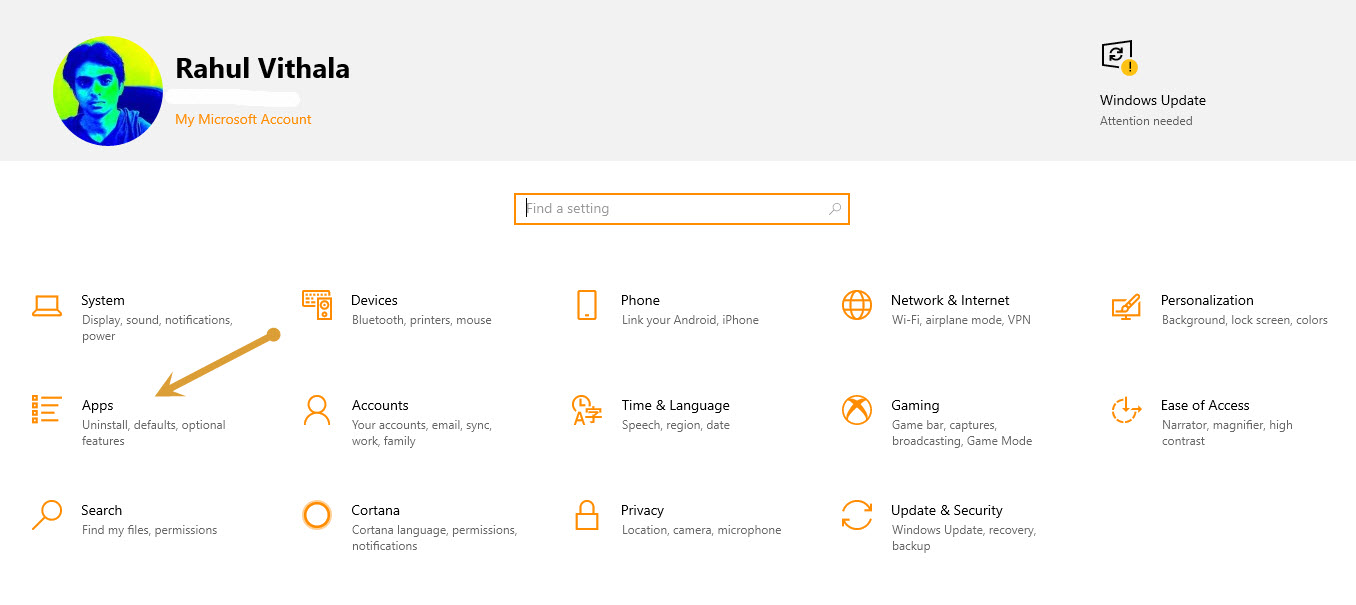The height and width of the screenshot is (605, 1356).
Task: Click Windows Update, recovery, backup text
Action: 964,538
